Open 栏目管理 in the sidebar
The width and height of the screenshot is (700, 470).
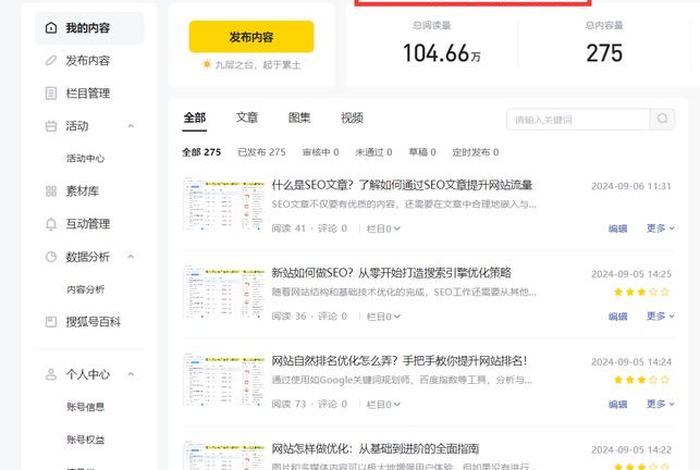point(89,93)
